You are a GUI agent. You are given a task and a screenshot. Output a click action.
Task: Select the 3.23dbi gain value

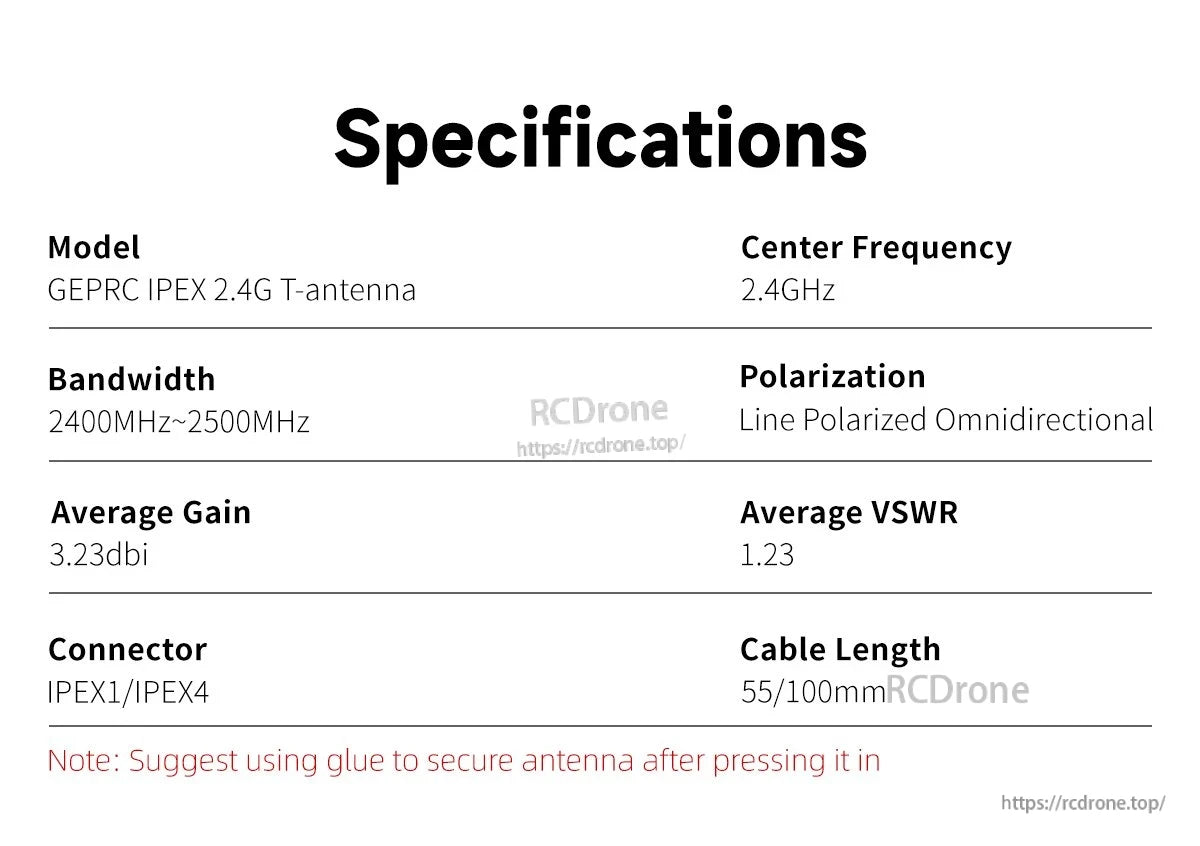point(98,554)
